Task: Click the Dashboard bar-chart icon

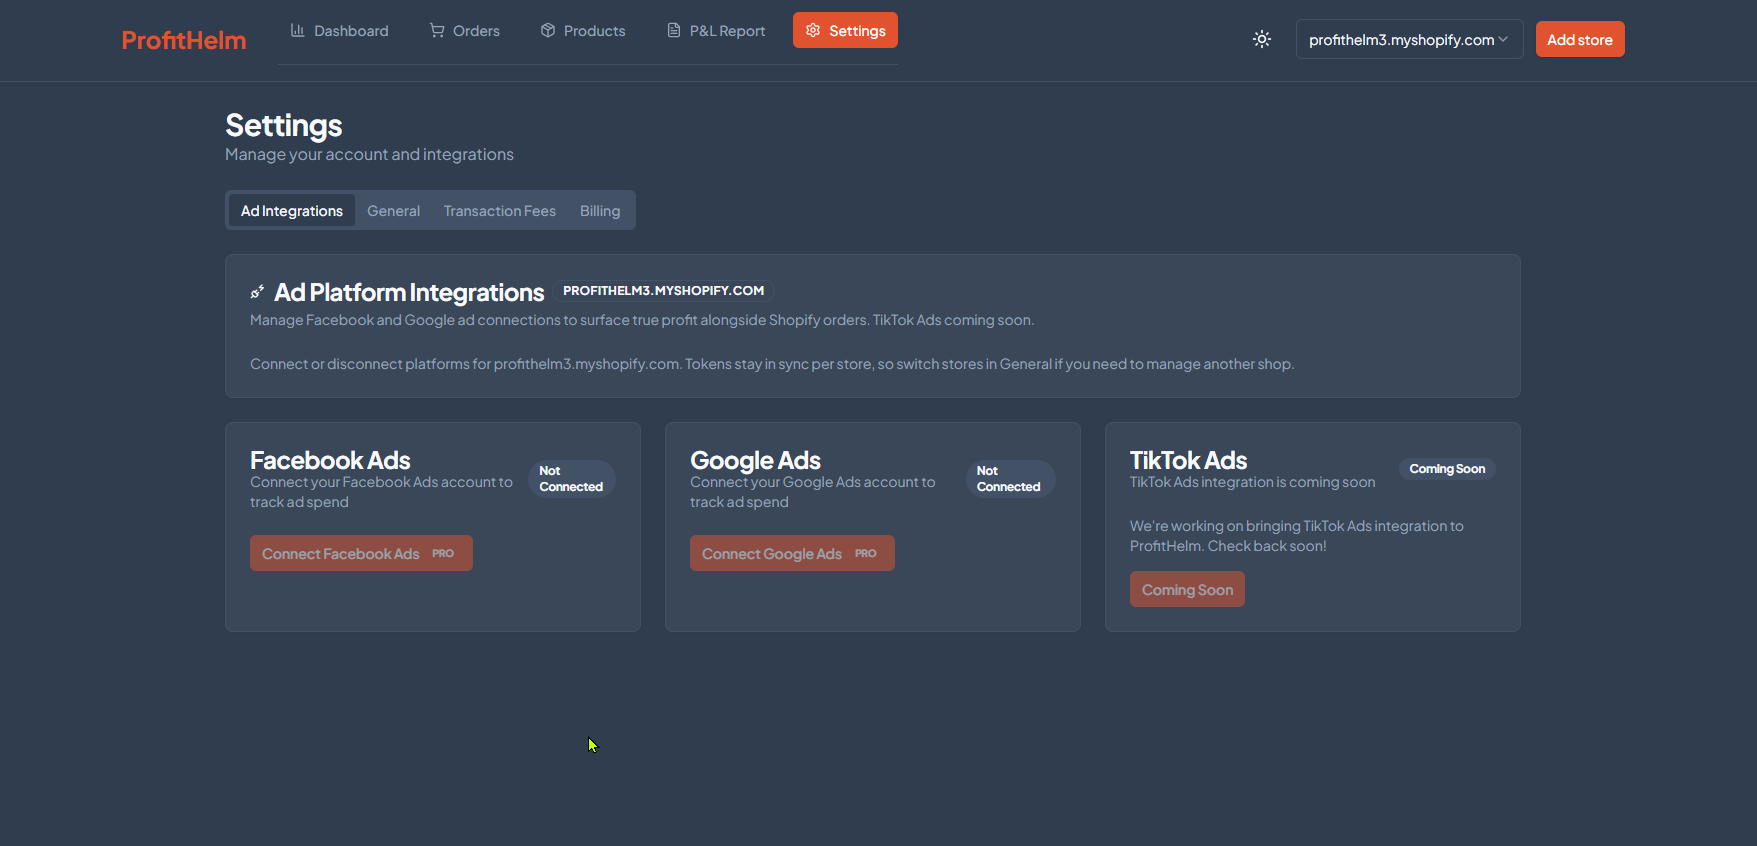Action: tap(297, 30)
